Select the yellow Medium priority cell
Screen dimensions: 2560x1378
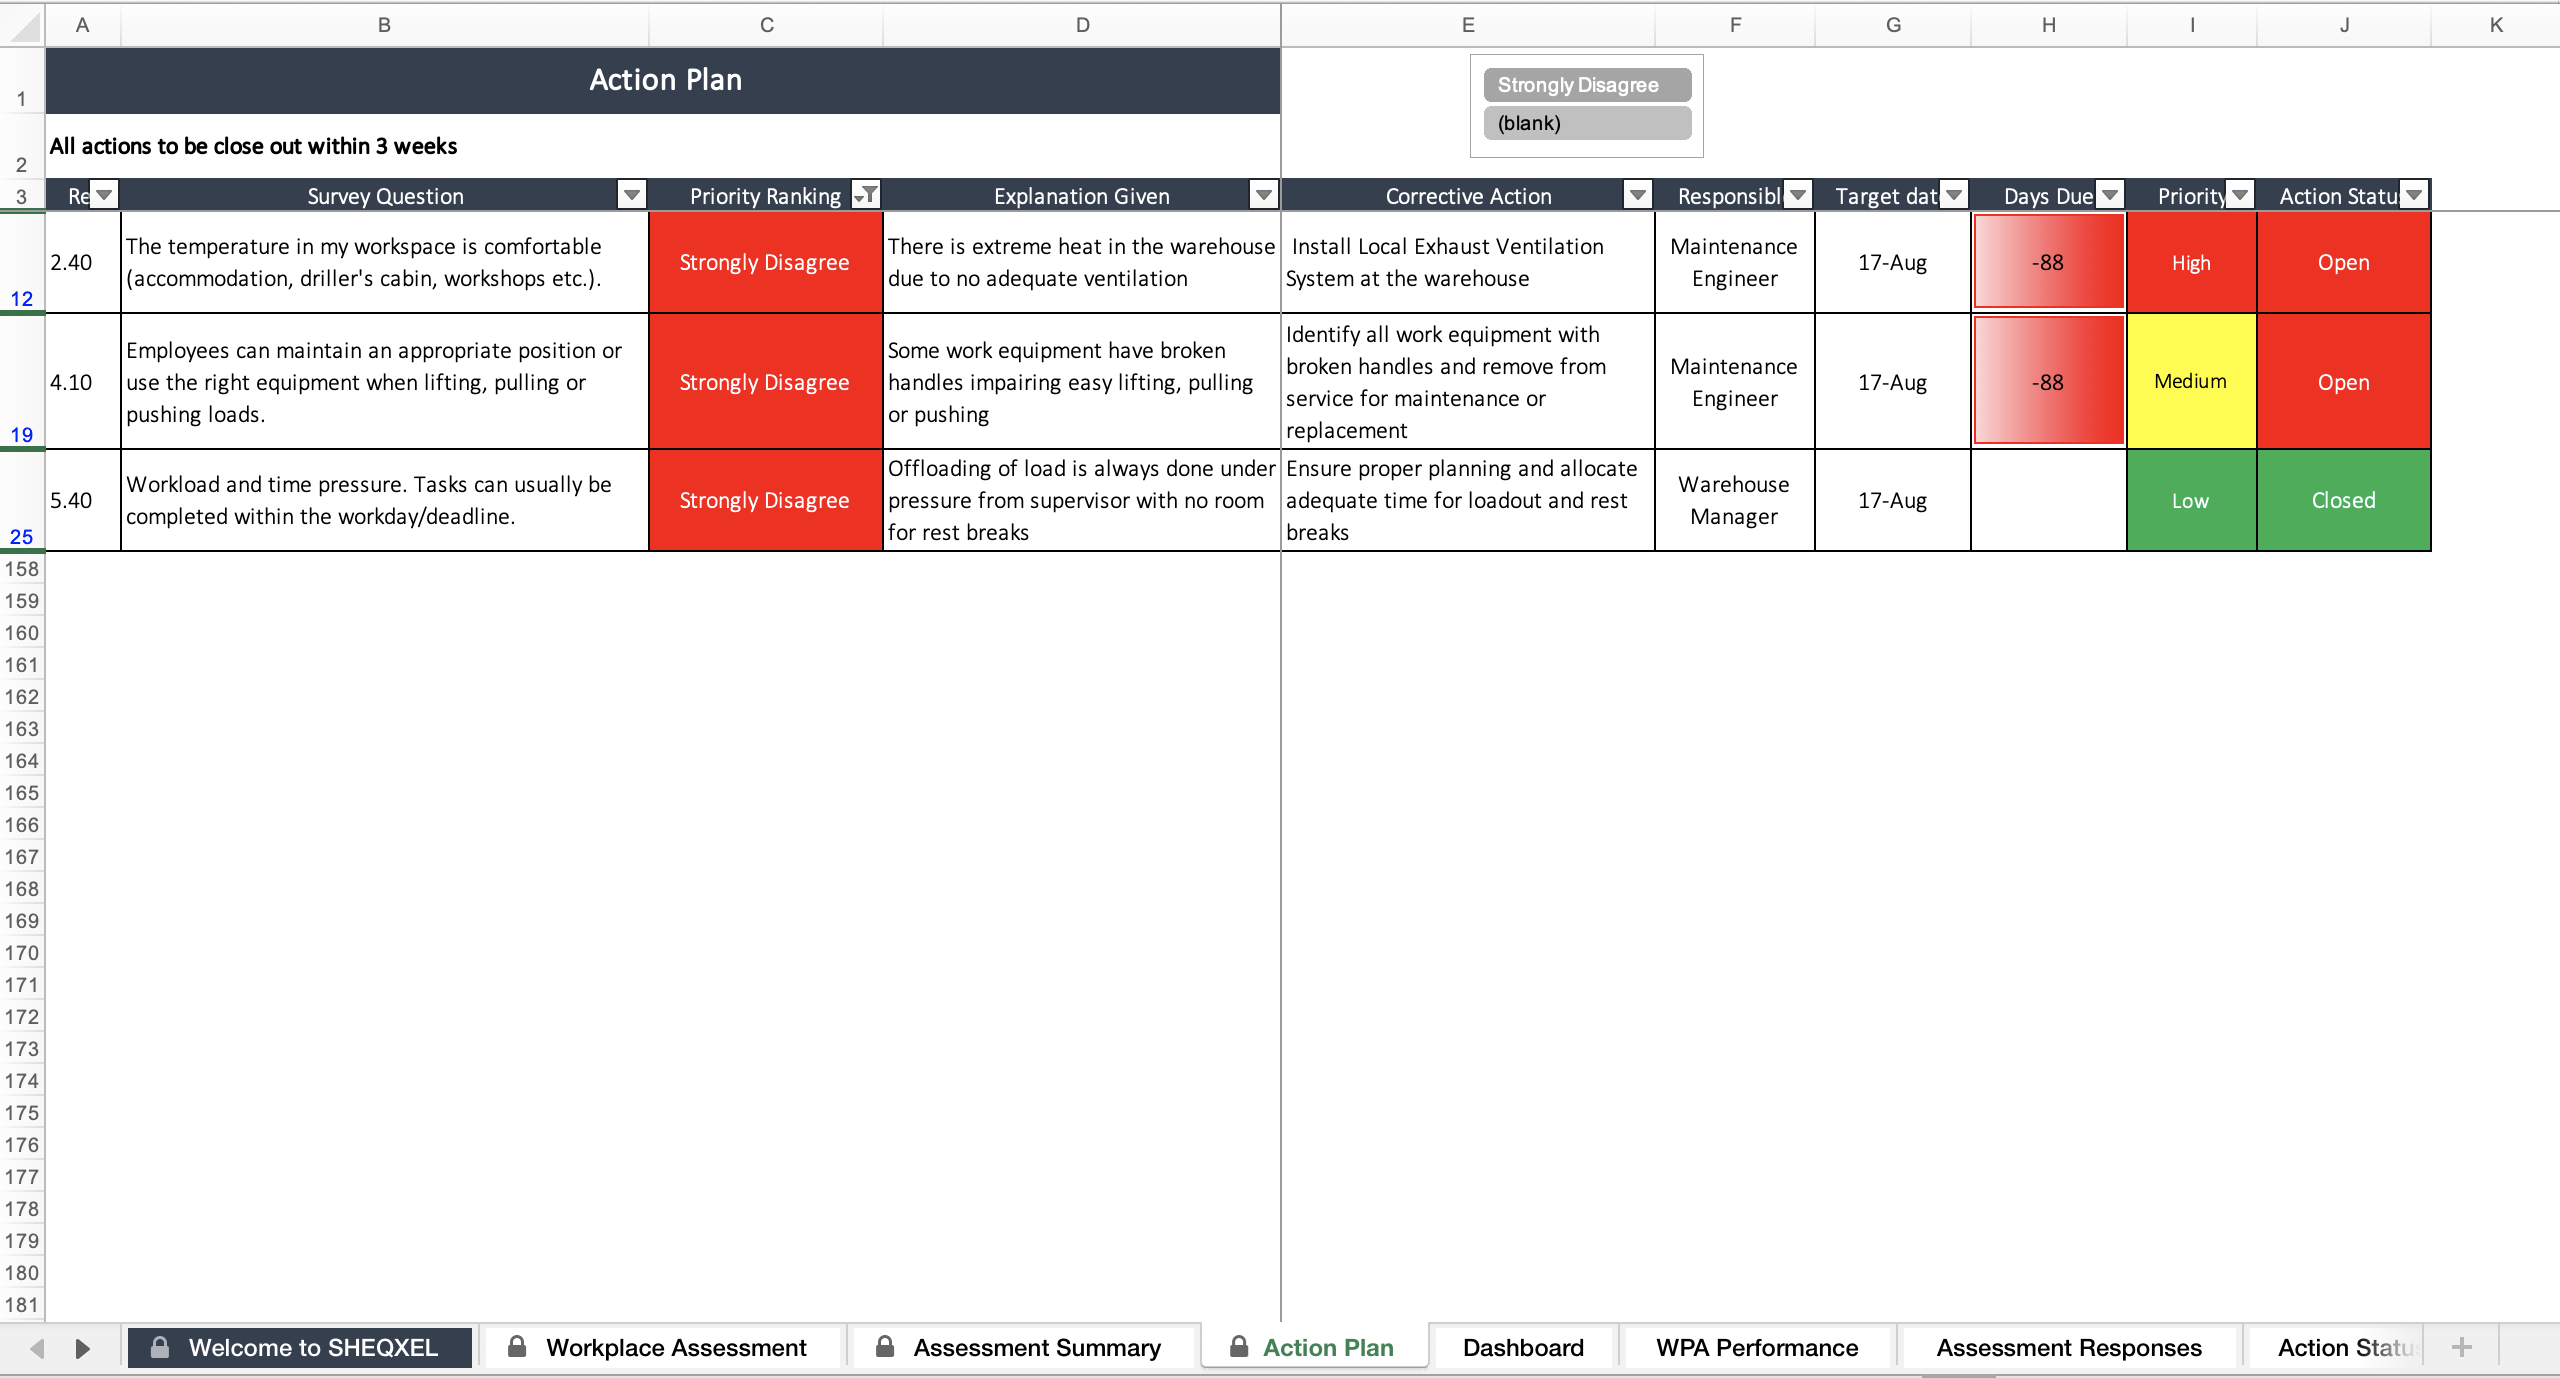(2191, 381)
